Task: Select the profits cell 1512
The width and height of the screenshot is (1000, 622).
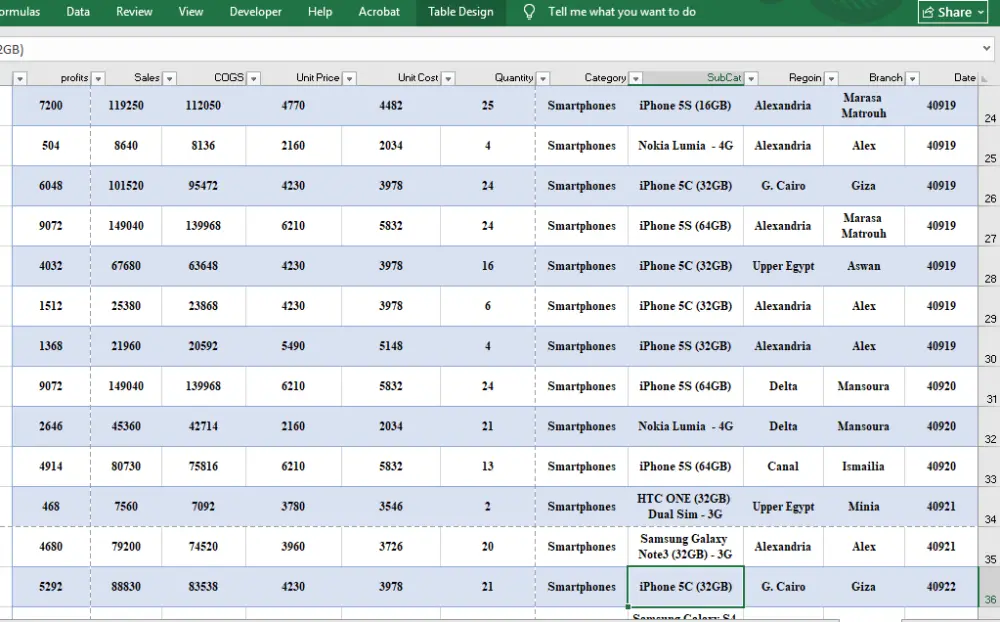Action: 51,306
